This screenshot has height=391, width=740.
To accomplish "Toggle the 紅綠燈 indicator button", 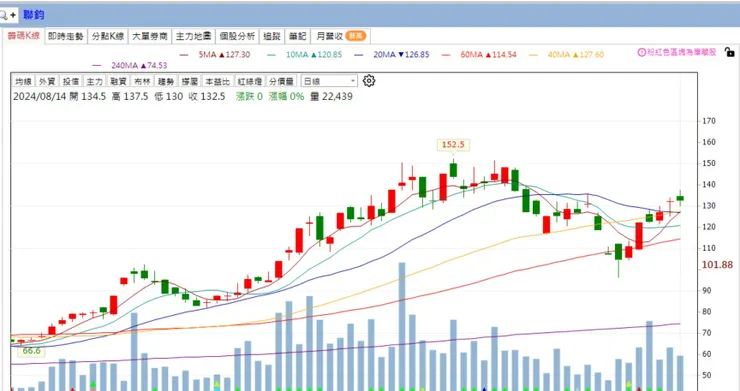I will pyautogui.click(x=250, y=81).
